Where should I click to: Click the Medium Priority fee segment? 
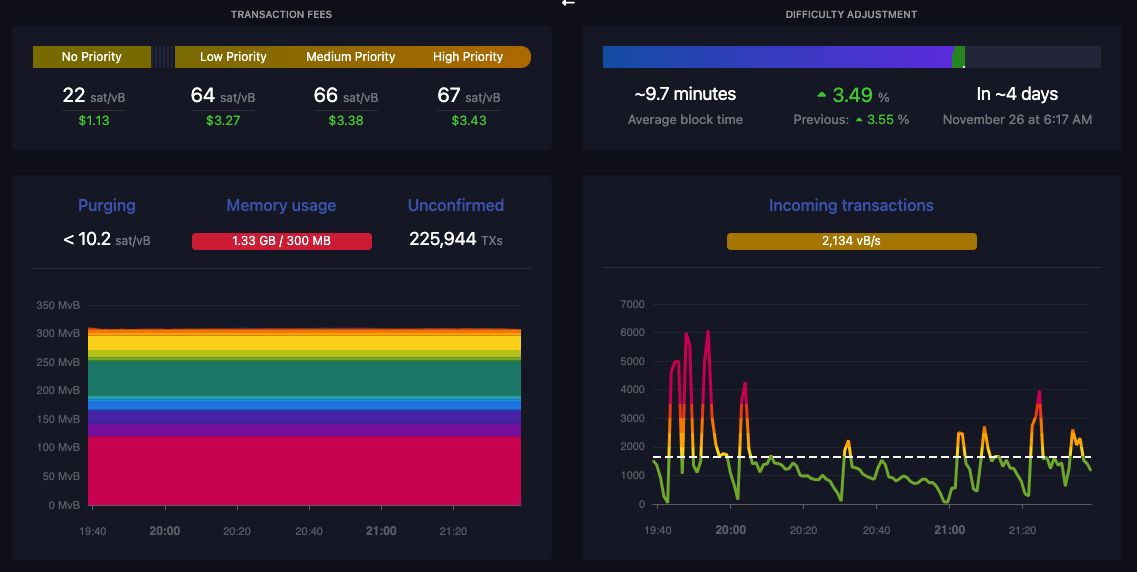[x=350, y=57]
